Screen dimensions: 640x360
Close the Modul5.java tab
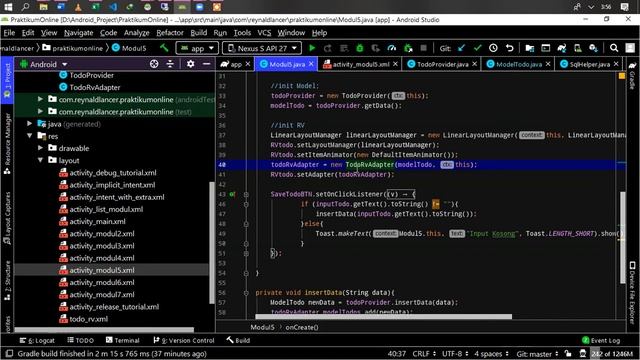(x=311, y=64)
